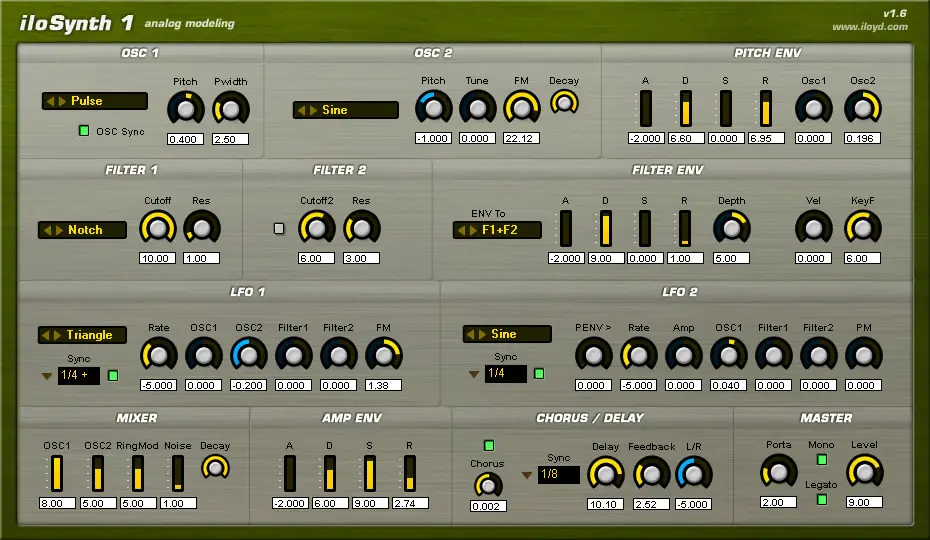Open ENV To F1+F2 selector
This screenshot has height=540, width=930.
497,230
